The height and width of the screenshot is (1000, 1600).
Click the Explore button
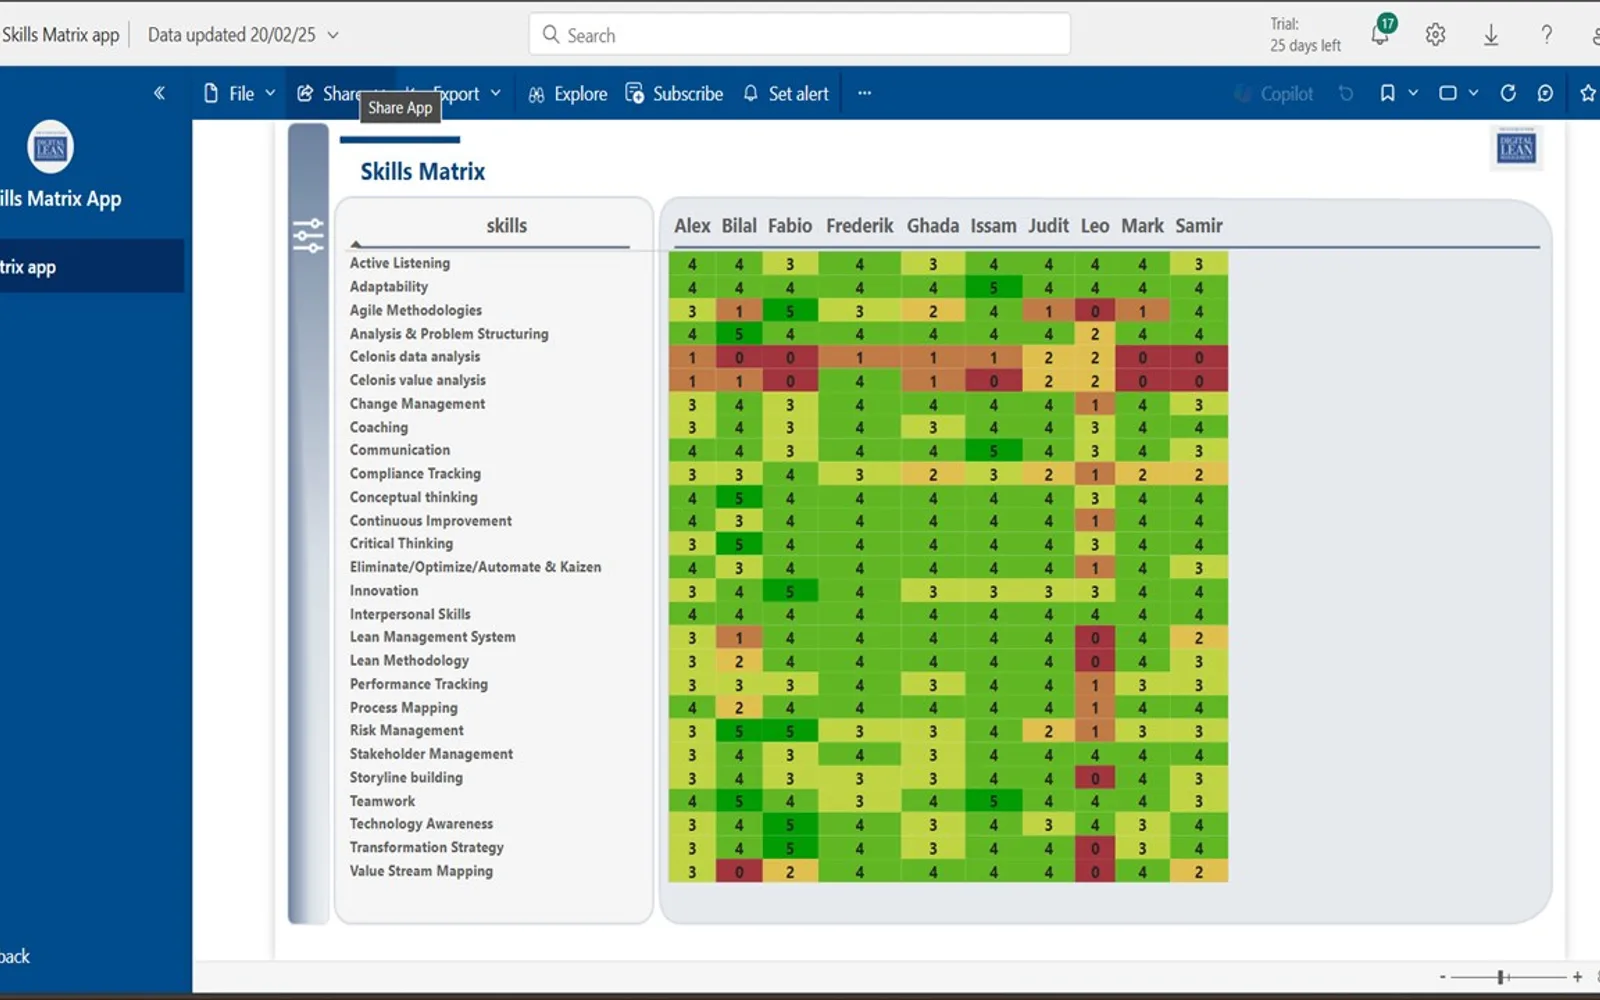click(x=567, y=93)
